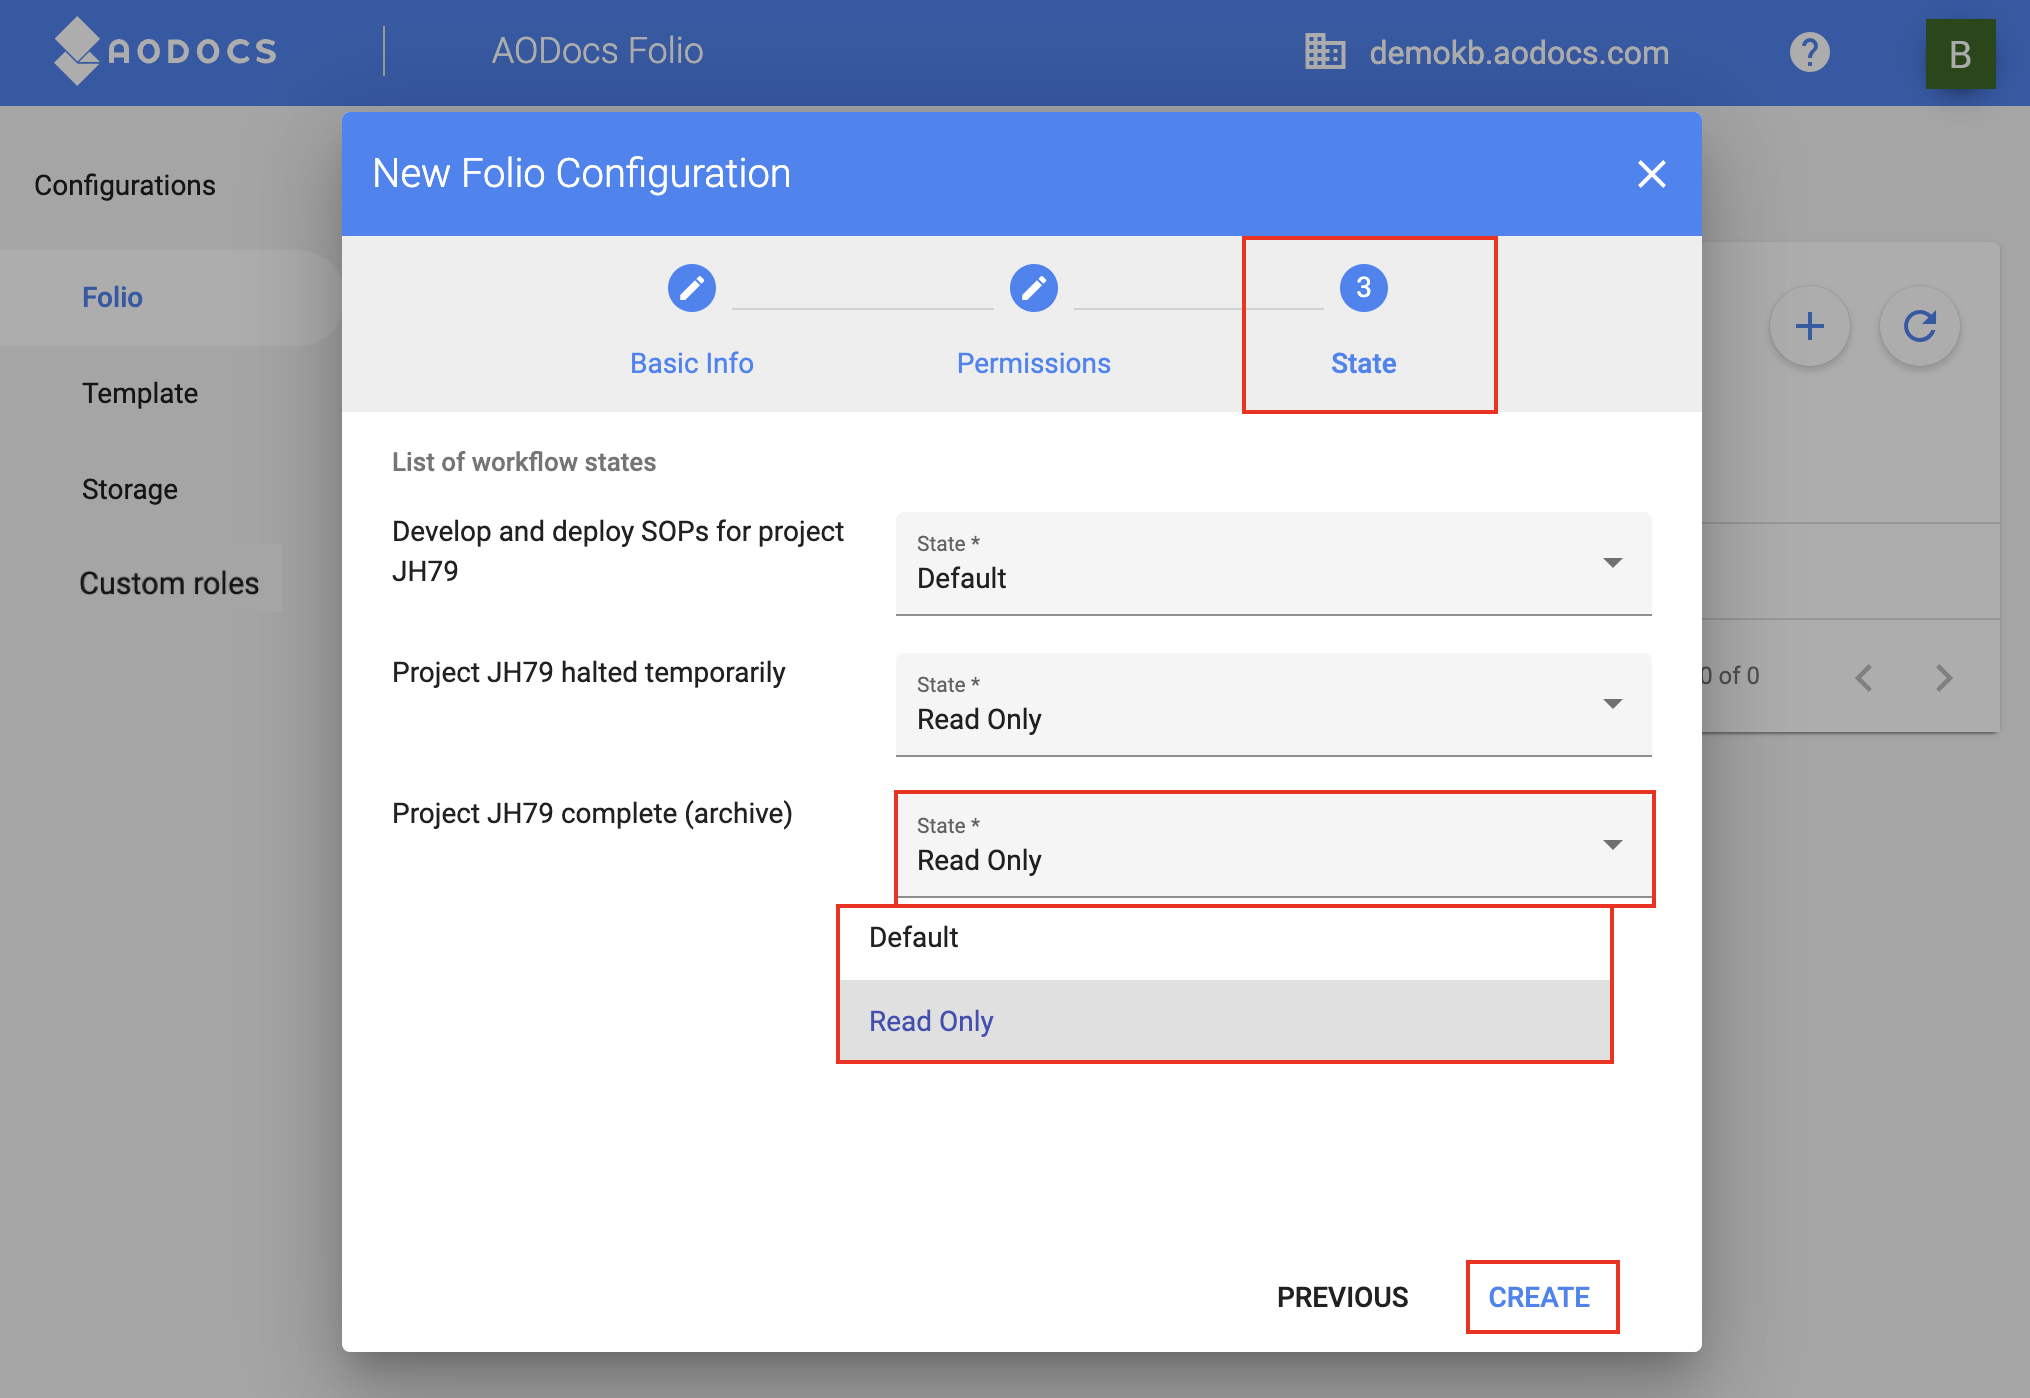
Task: Click the PREVIOUS button
Action: point(1342,1297)
